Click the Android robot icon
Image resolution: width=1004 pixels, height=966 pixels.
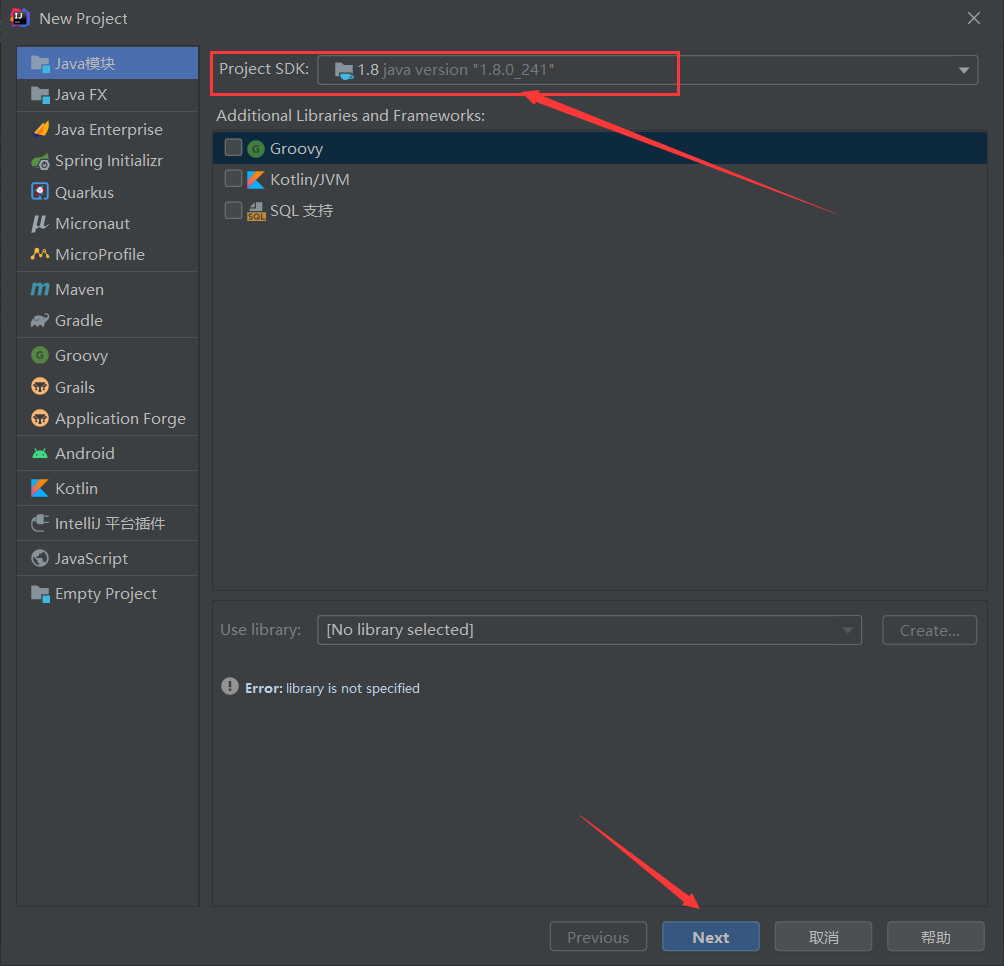pyautogui.click(x=40, y=453)
